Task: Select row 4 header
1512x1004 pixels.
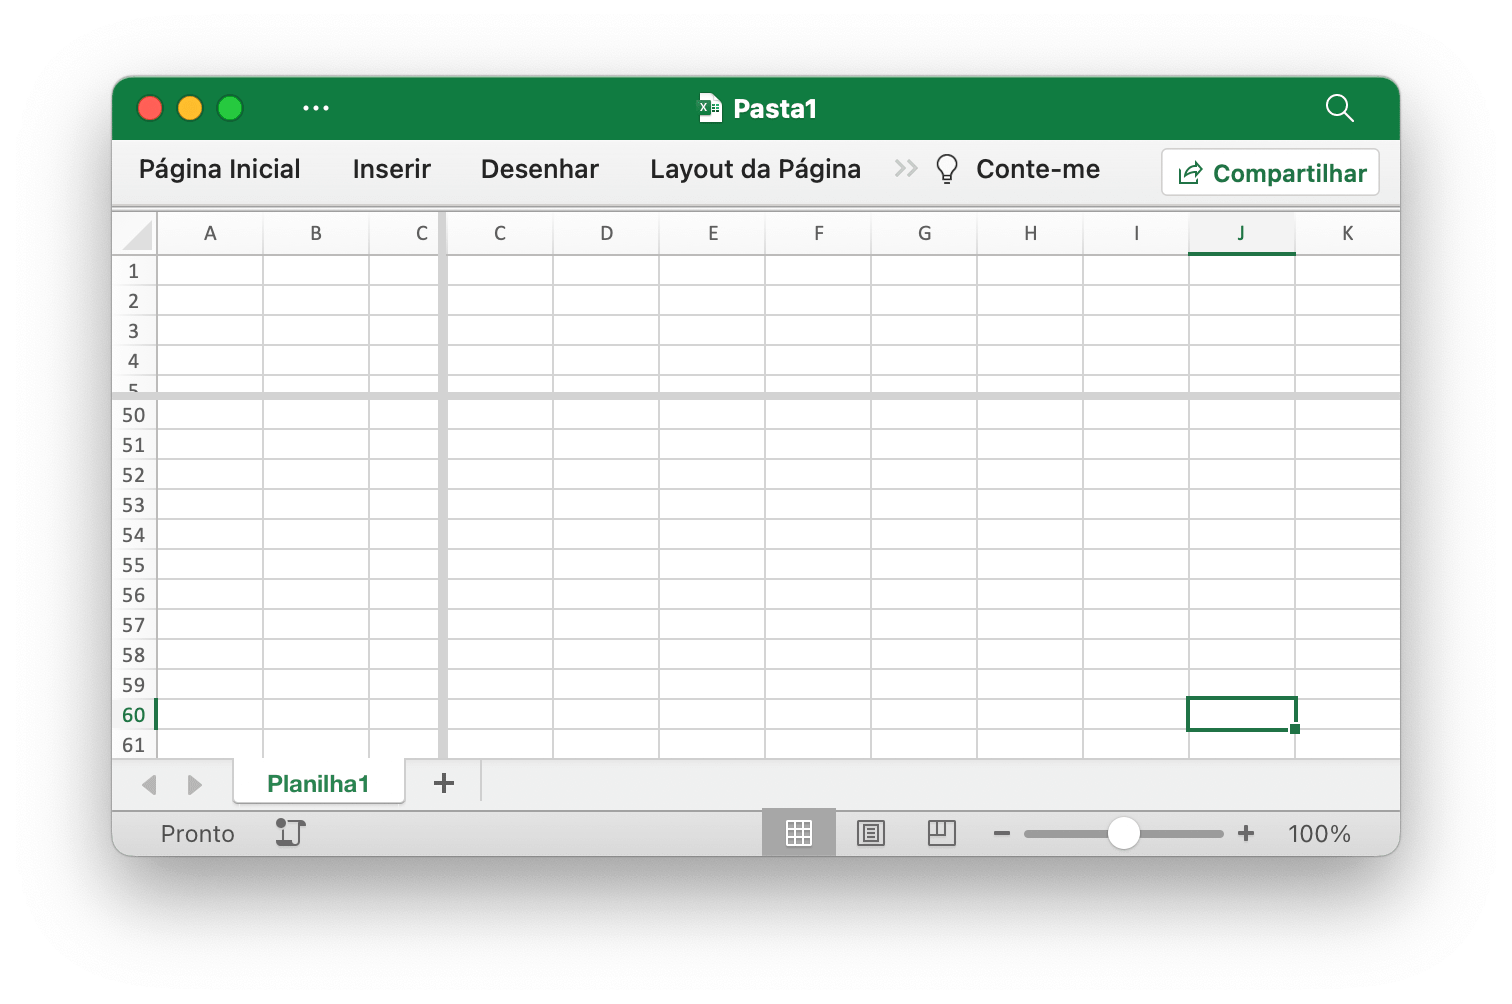Action: pyautogui.click(x=134, y=361)
